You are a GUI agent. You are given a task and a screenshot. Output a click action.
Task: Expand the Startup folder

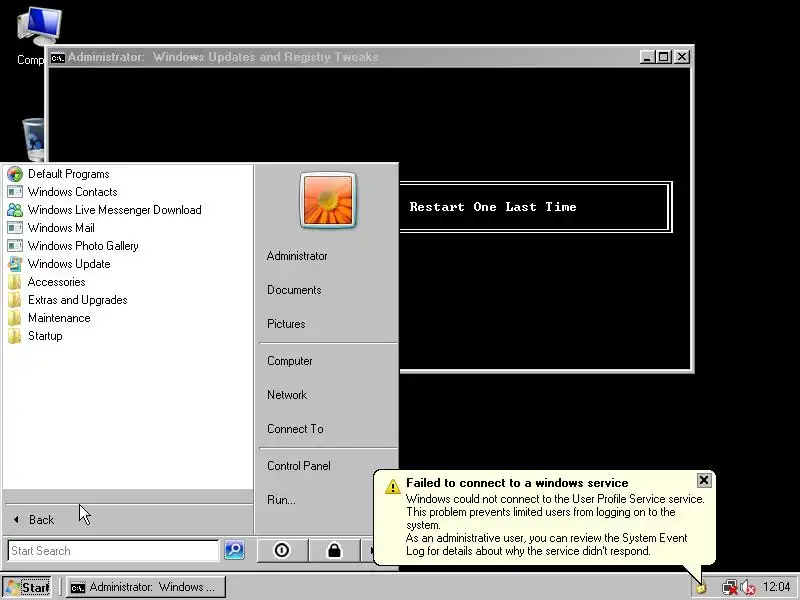[x=45, y=336]
